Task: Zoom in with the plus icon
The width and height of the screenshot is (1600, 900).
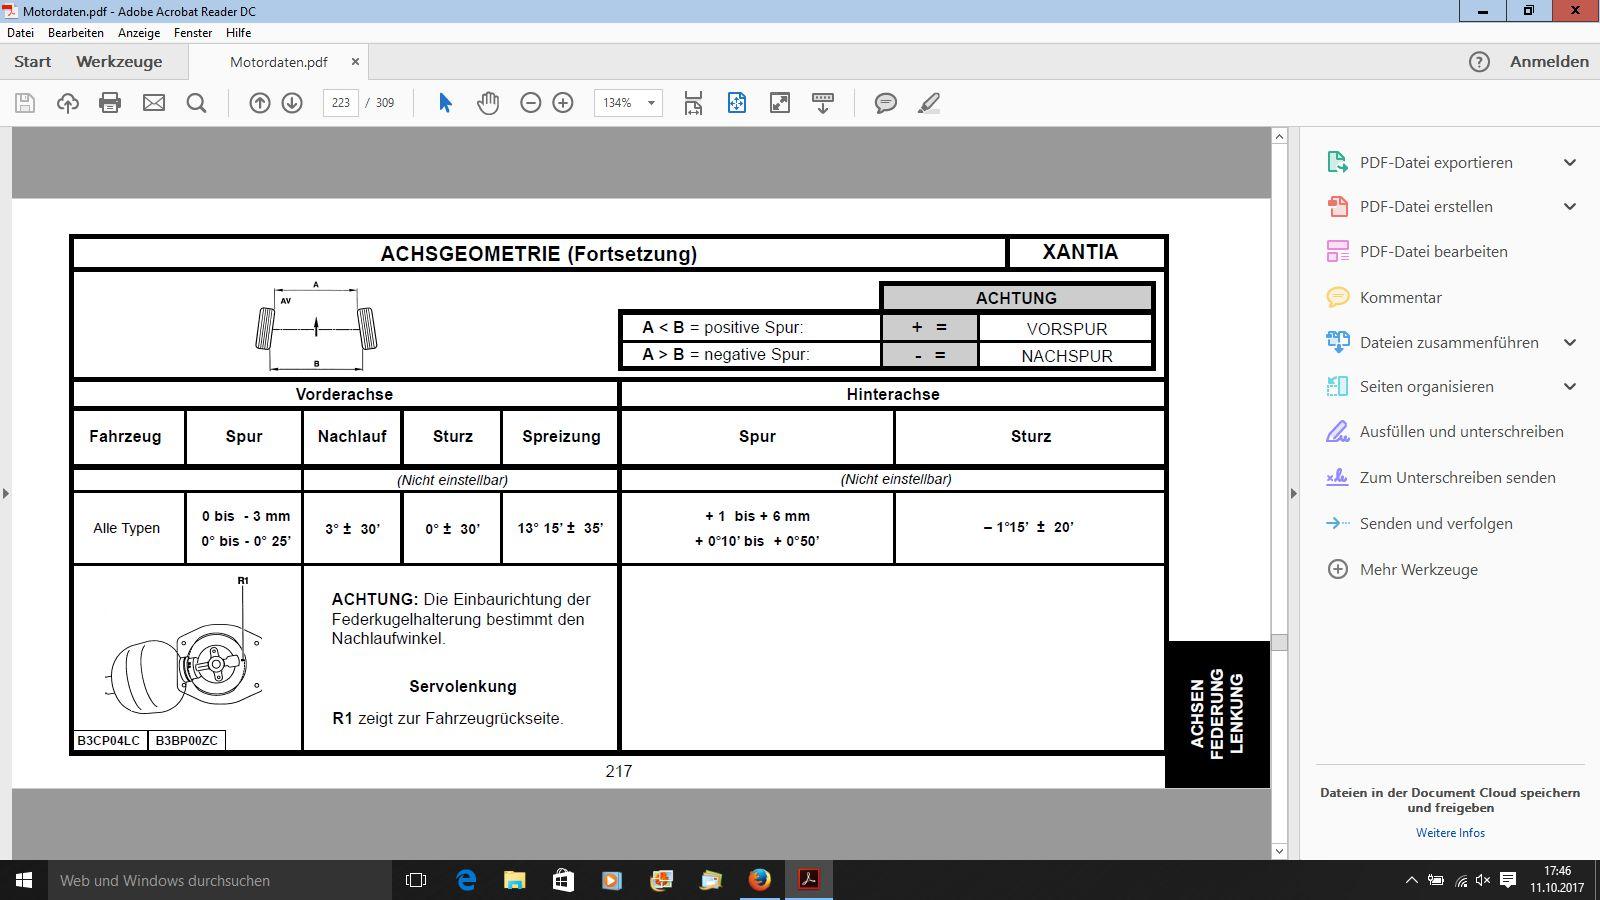Action: pos(563,103)
